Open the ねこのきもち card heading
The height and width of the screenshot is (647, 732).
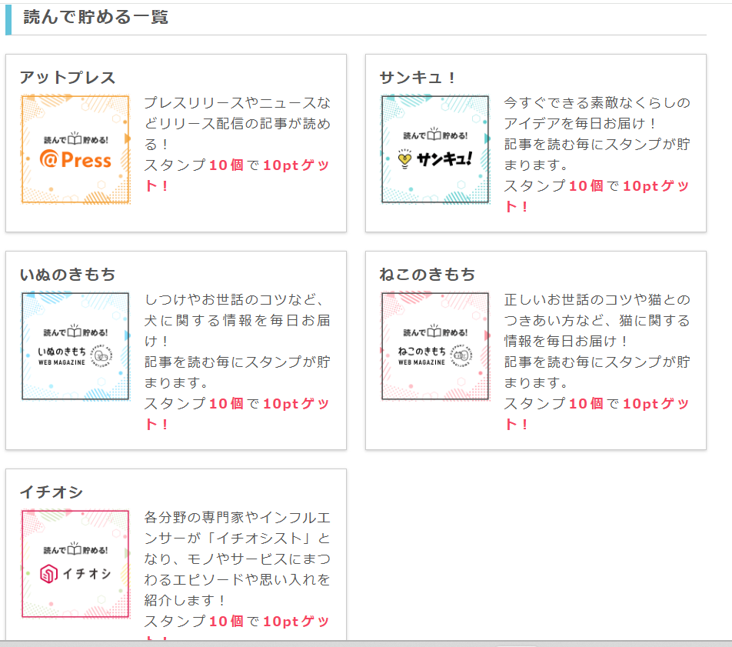coord(427,274)
